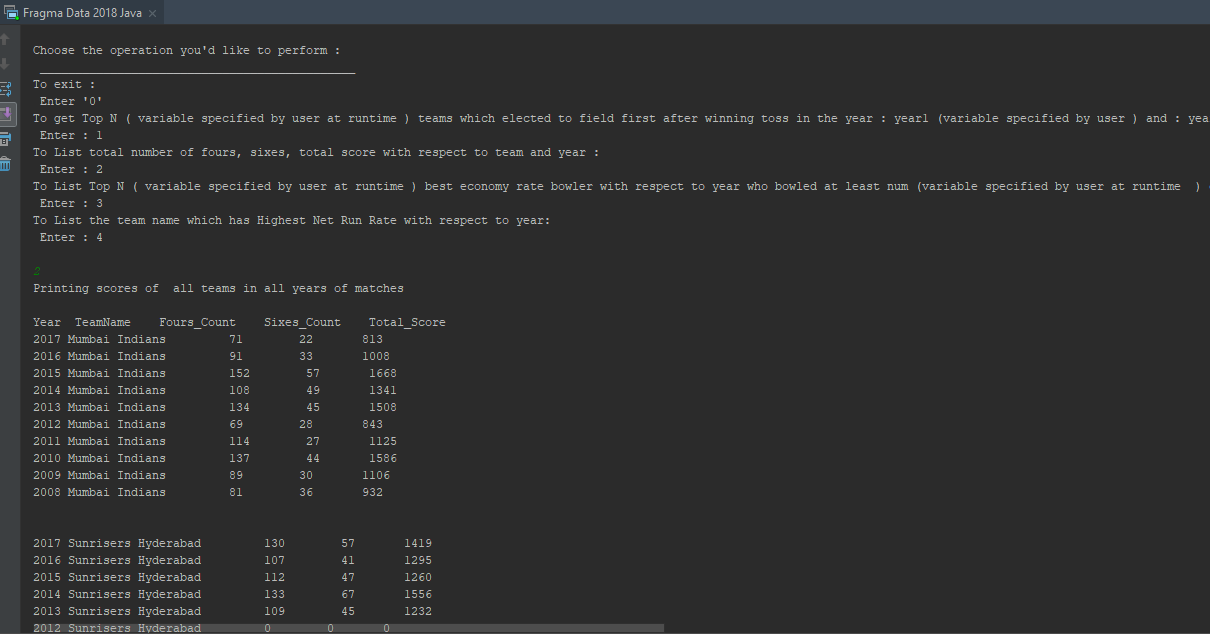Viewport: 1210px width, 634px height.
Task: Click '2008 Mumbai Indians' row label
Action: click(99, 492)
